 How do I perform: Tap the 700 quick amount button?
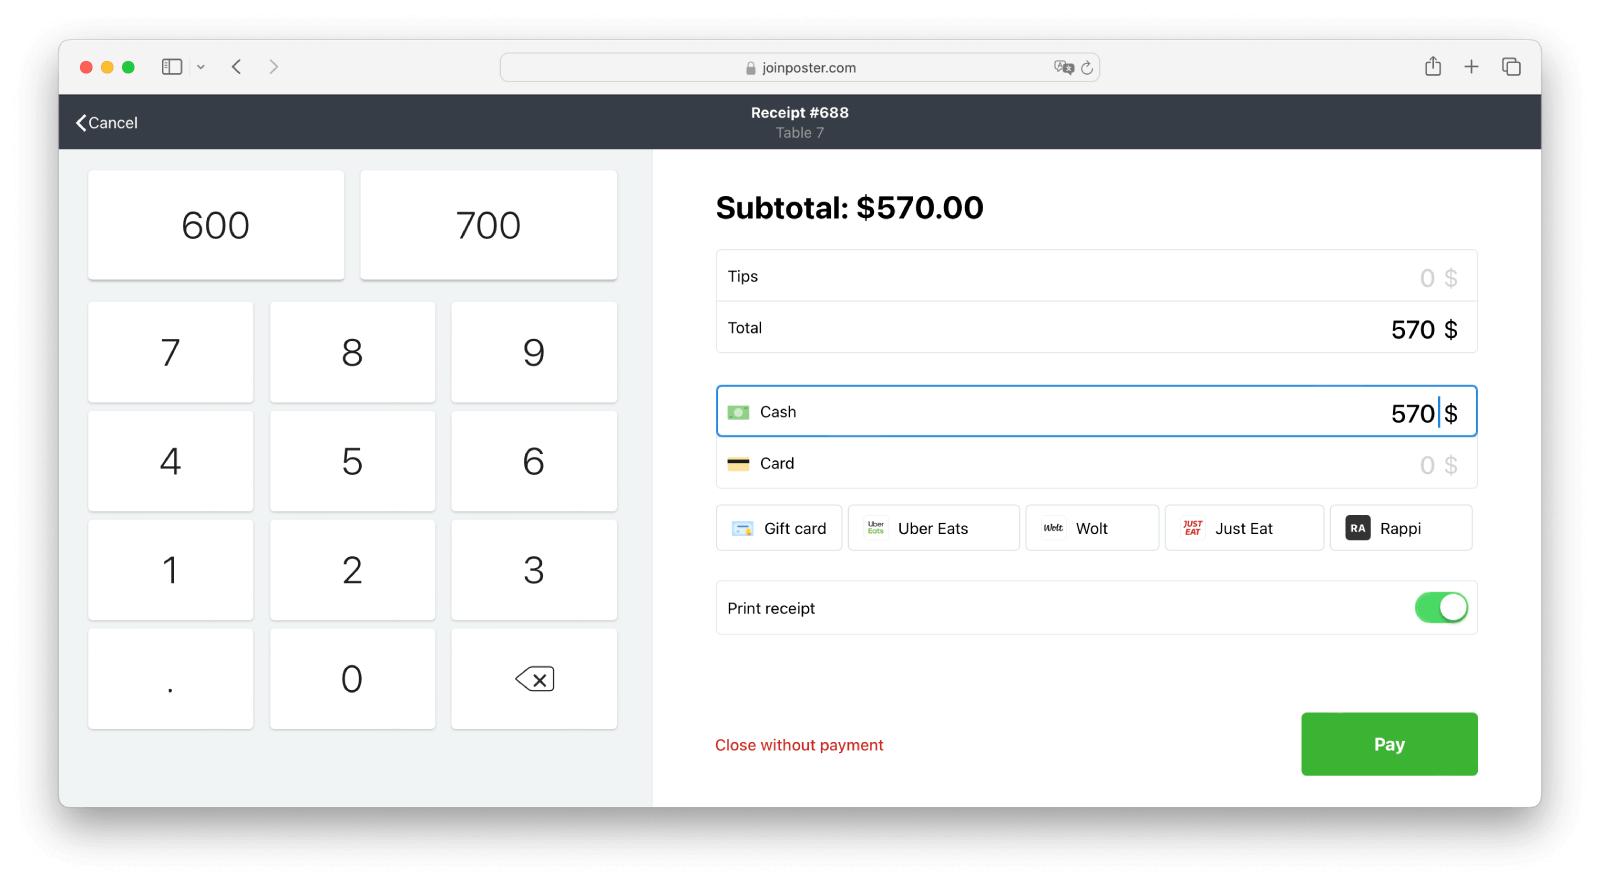488,225
